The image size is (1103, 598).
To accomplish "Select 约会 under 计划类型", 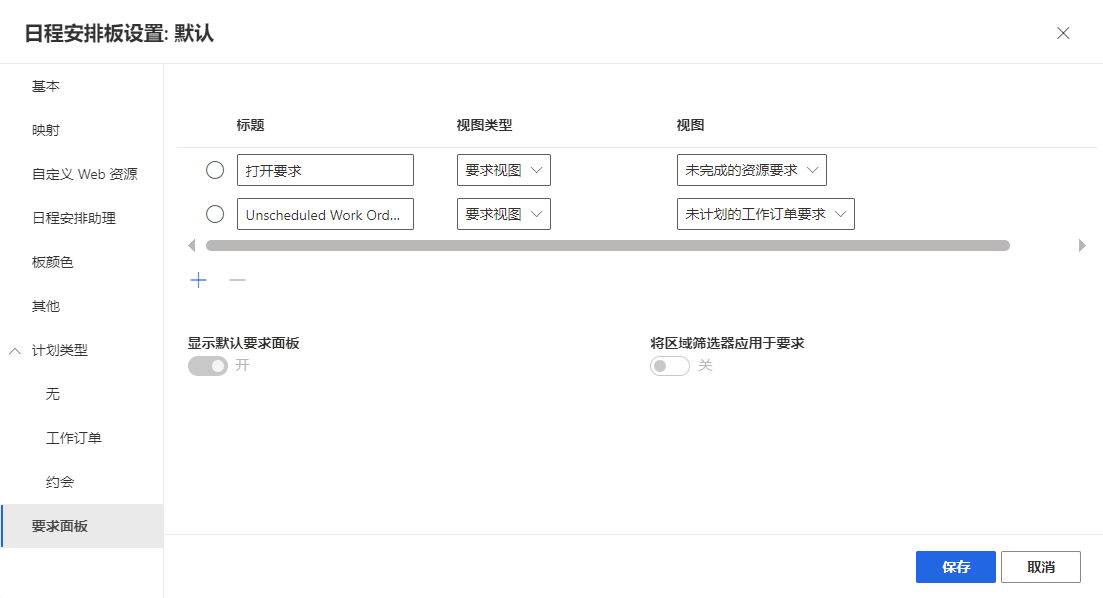I will pos(82,482).
